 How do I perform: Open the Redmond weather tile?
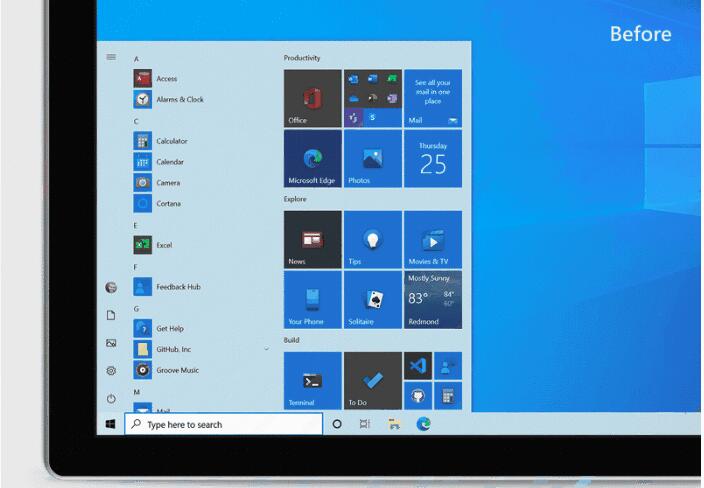(x=433, y=300)
